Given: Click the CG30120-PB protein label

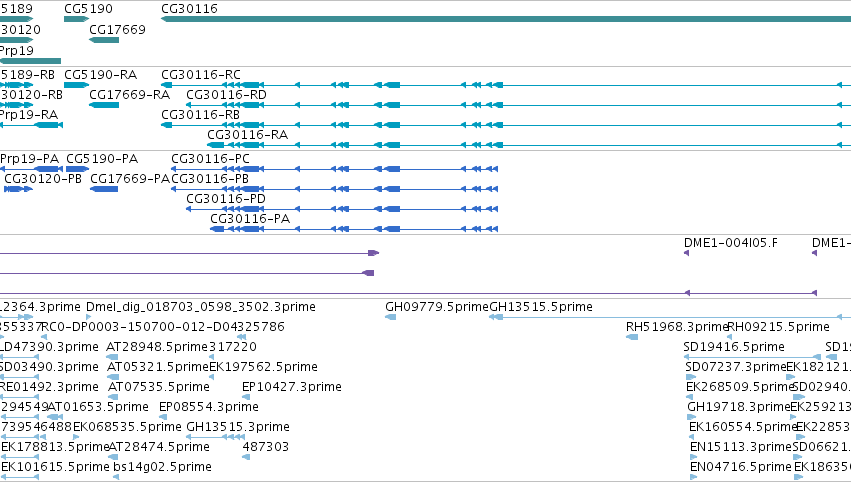Looking at the screenshot, I should [x=43, y=179].
